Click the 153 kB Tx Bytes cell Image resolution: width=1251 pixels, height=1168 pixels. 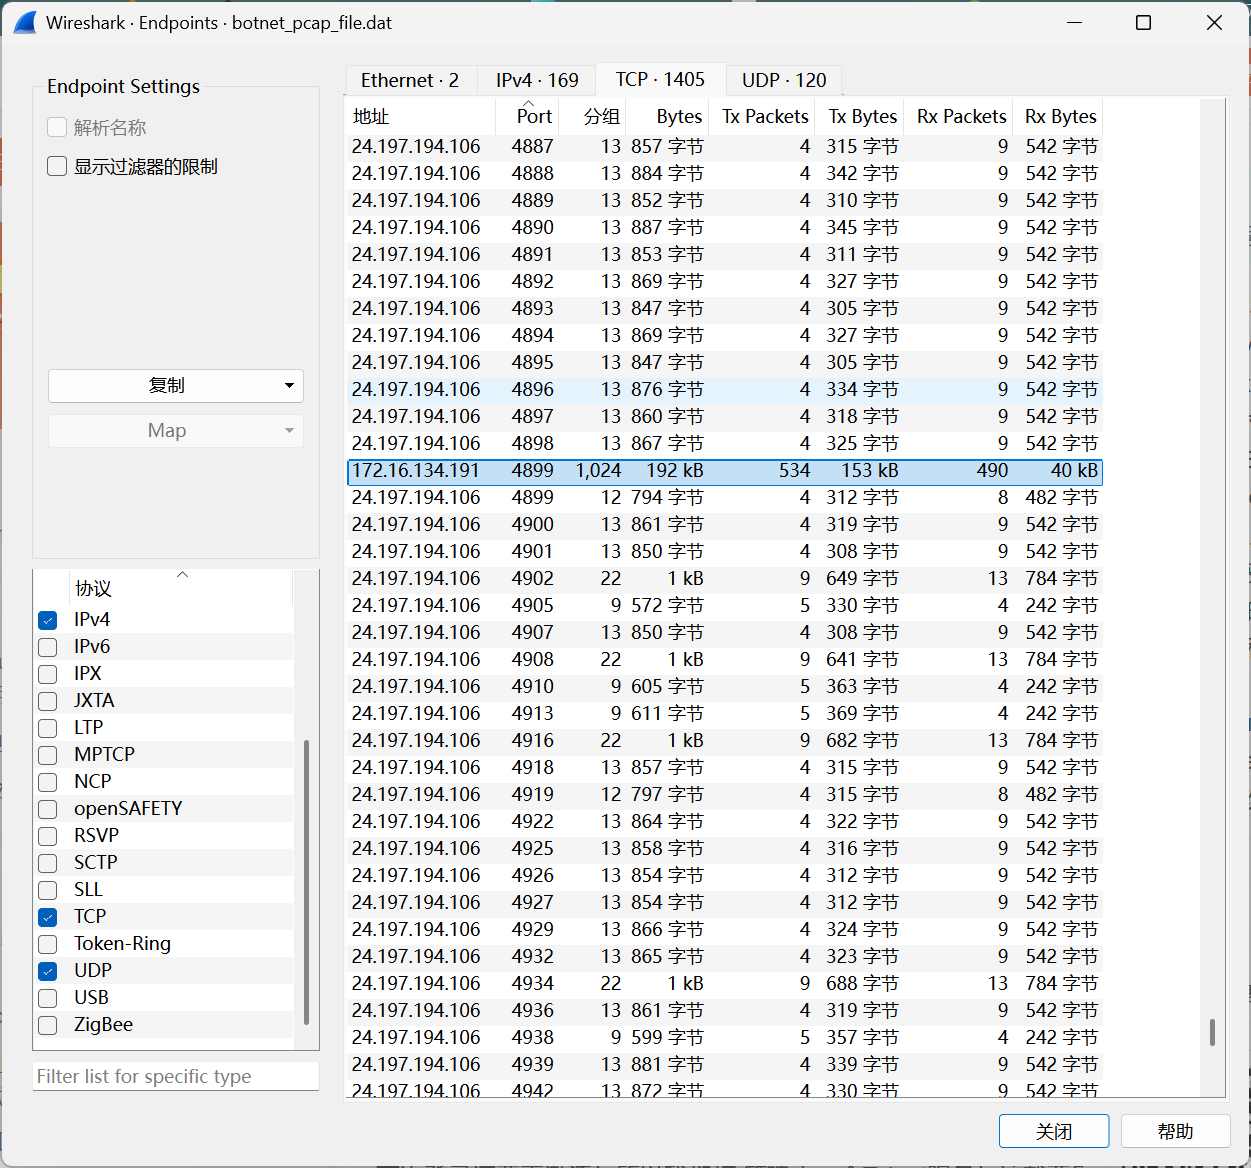869,471
